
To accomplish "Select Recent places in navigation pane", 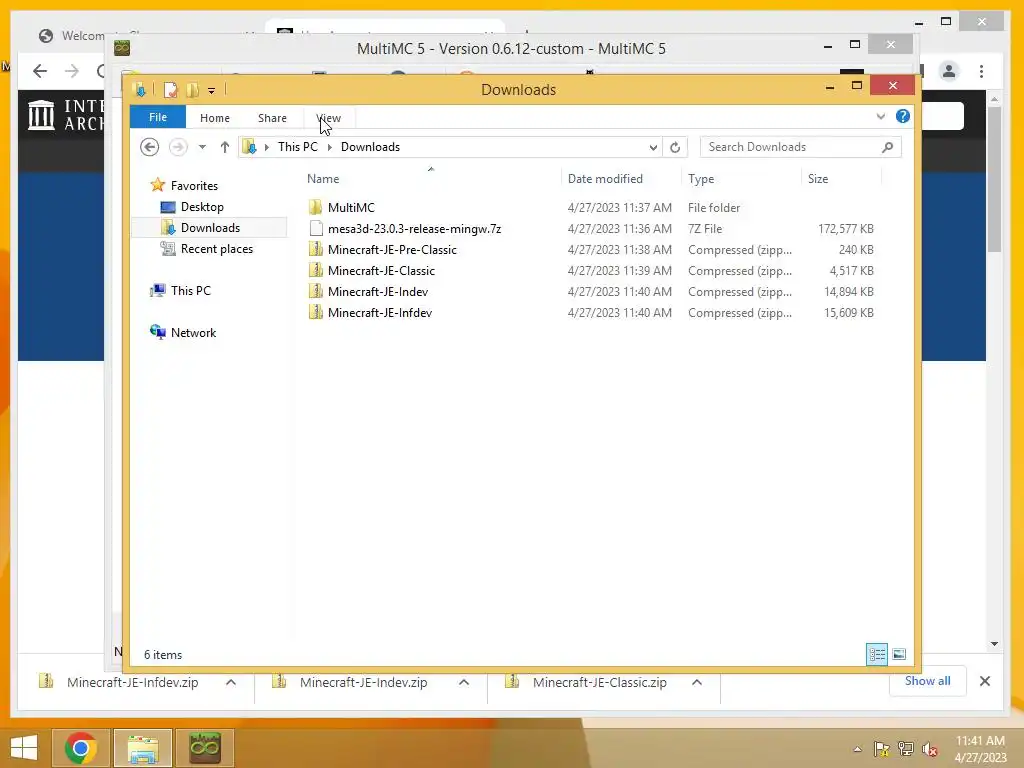I will pos(216,249).
